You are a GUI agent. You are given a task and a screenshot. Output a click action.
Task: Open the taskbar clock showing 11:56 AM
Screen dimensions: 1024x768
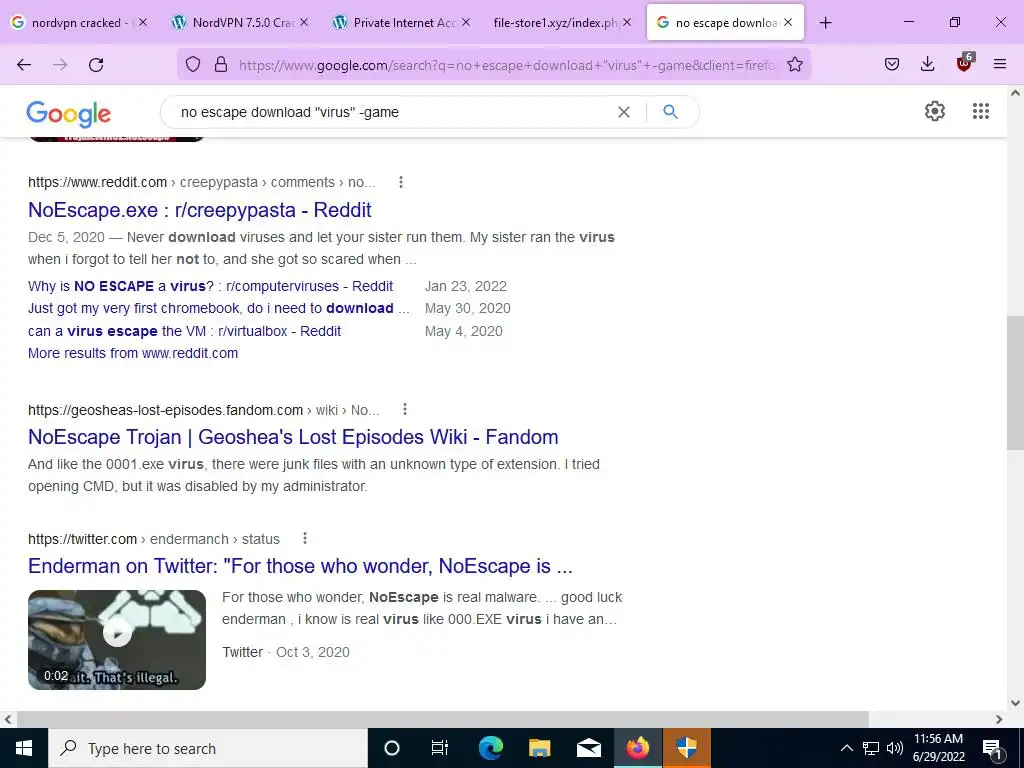click(938, 748)
